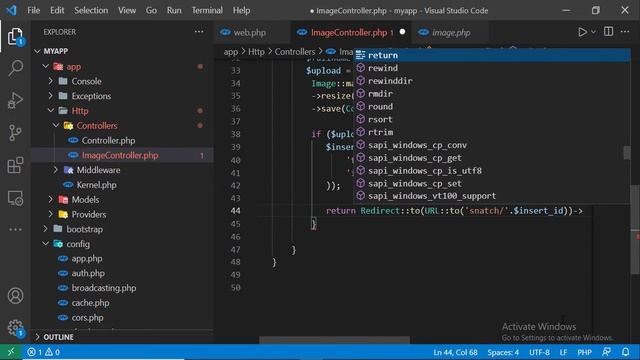Change line ending via LF status item

(563, 352)
